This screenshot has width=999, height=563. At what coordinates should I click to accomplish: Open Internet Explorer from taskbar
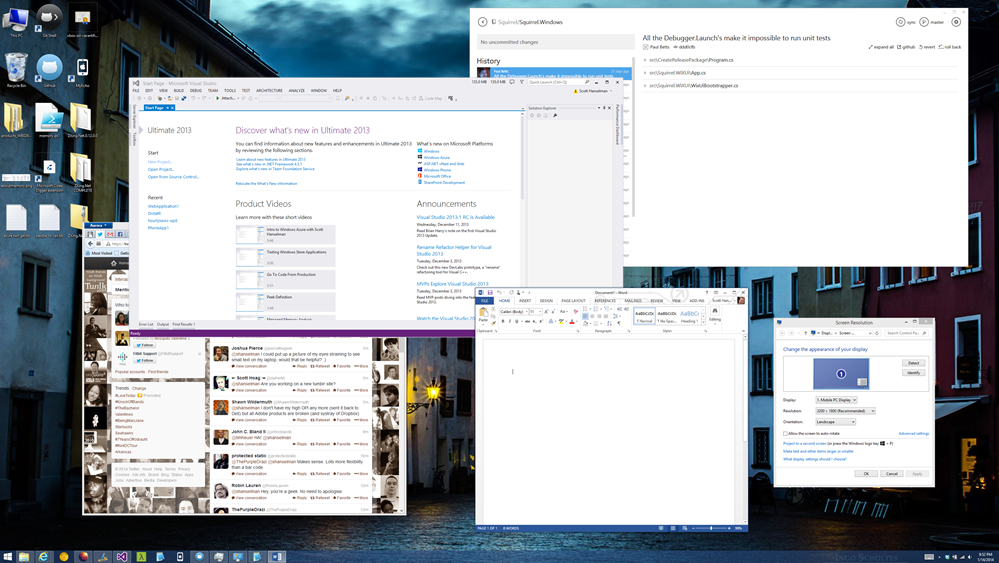[43, 557]
